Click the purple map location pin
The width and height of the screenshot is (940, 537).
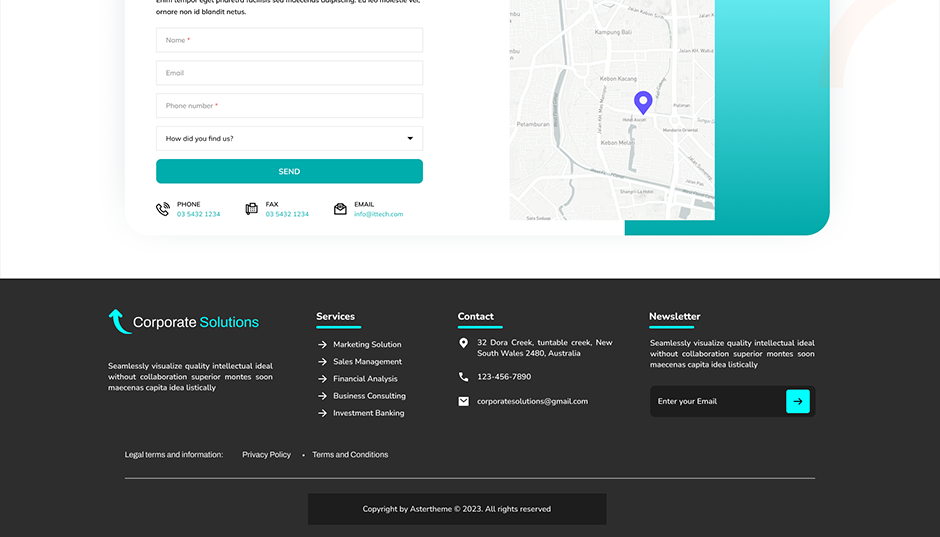click(643, 101)
